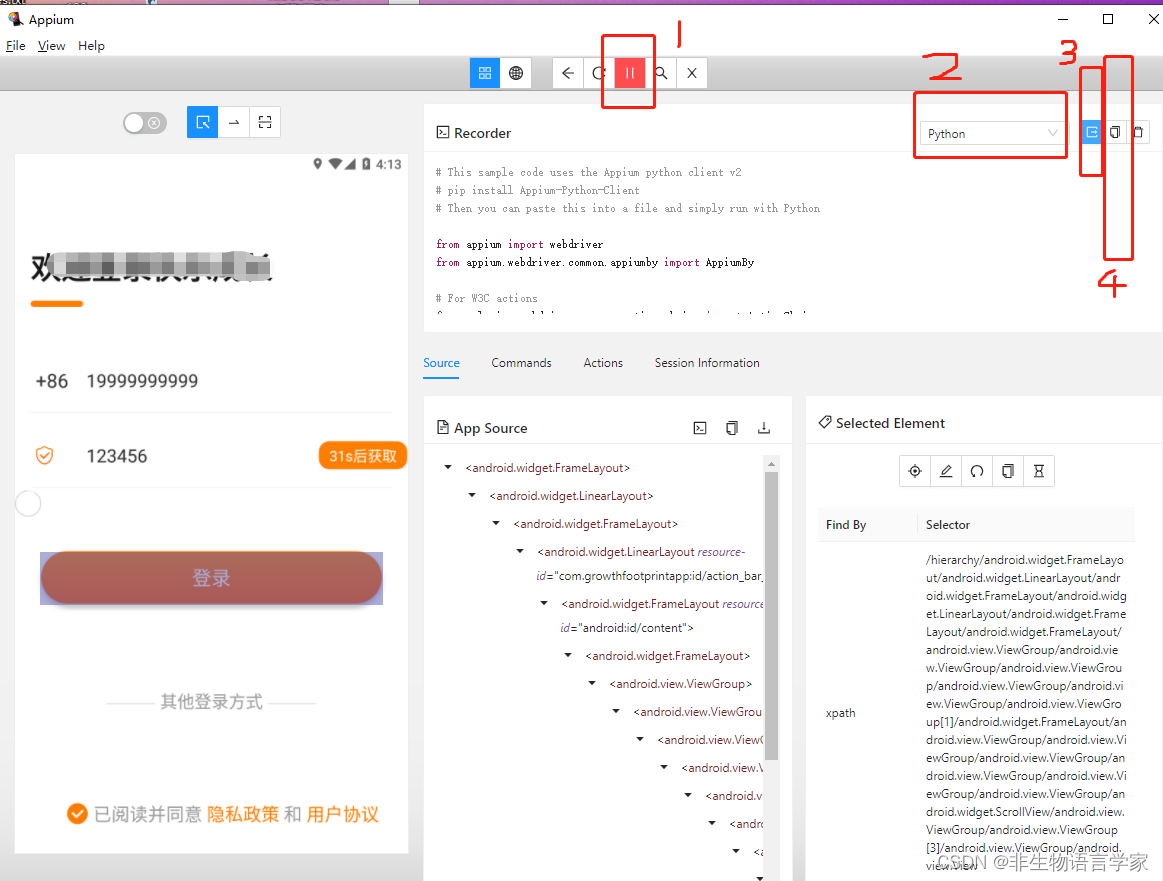Viewport: 1163px width, 881px height.
Task: Switch to web/hybrid app mode globe icon
Action: 515,73
